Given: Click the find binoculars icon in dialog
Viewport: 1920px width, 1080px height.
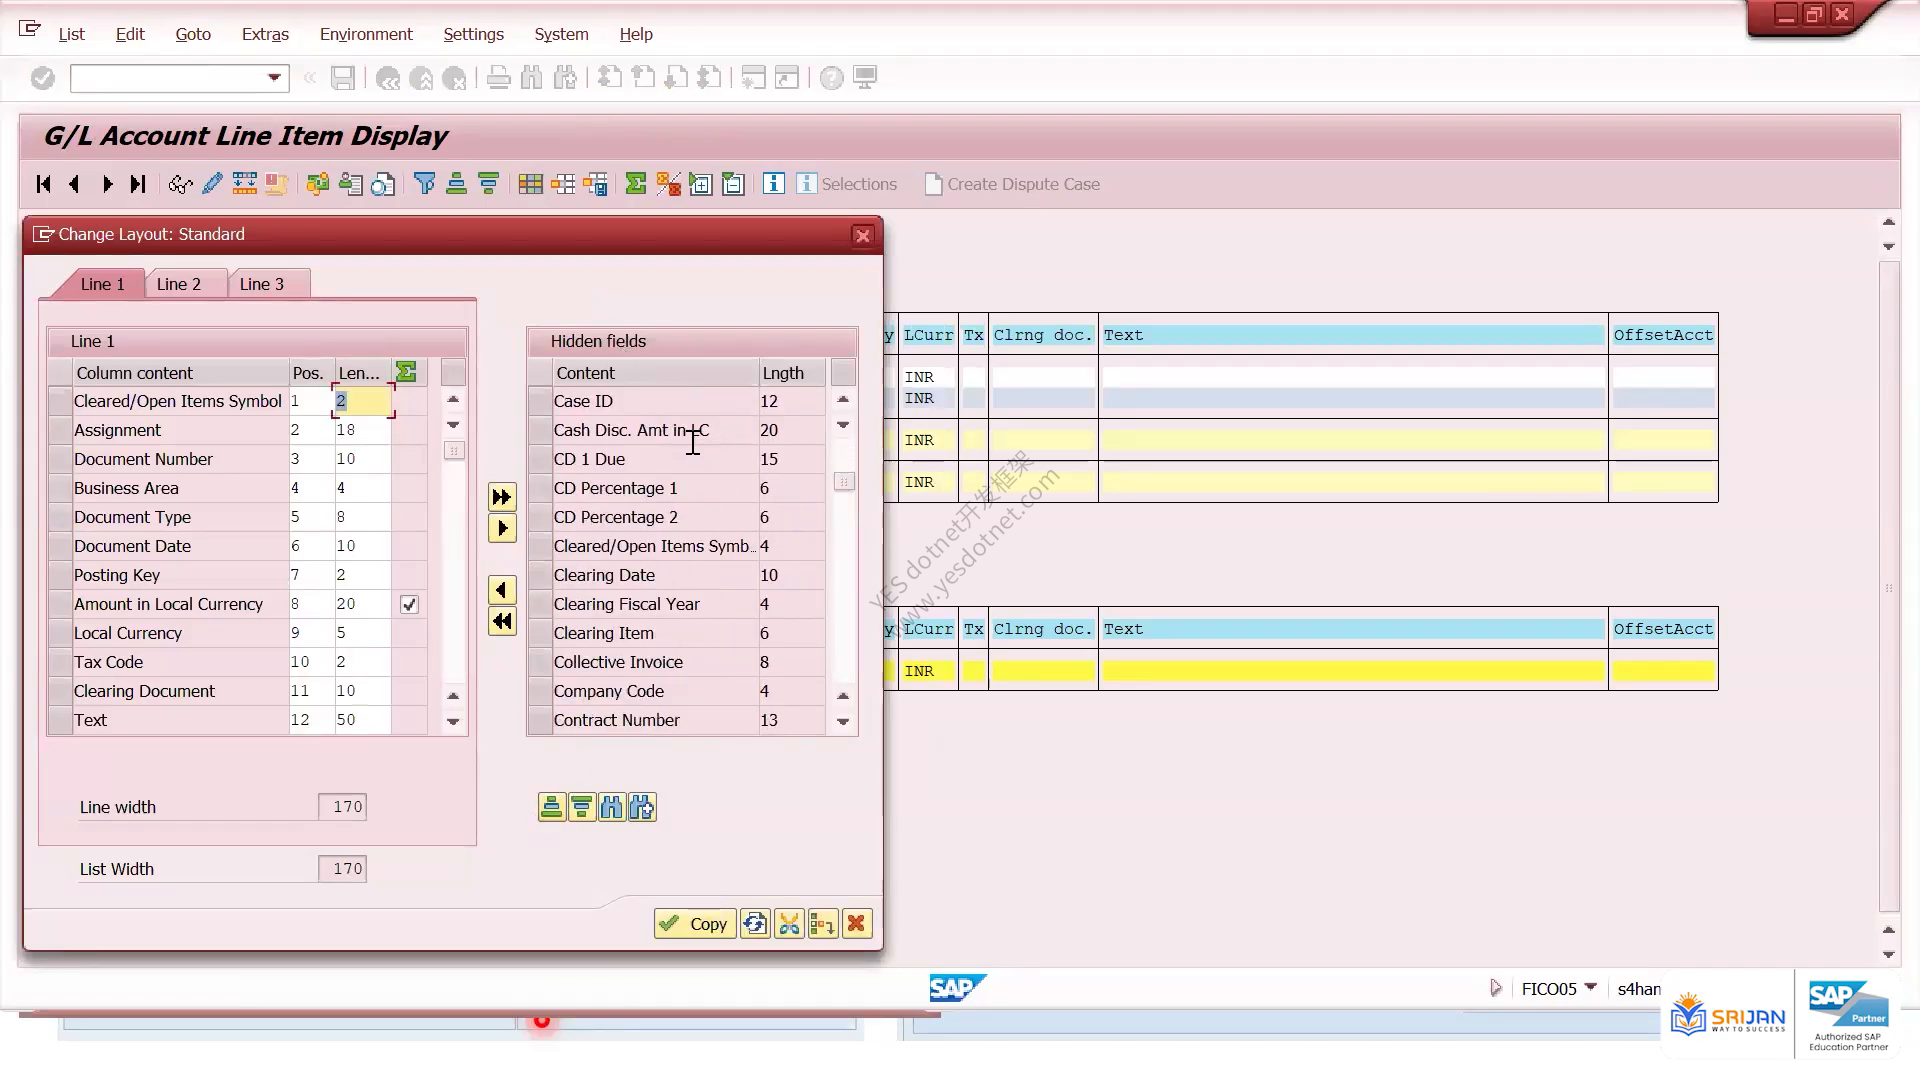Looking at the screenshot, I should click(612, 807).
